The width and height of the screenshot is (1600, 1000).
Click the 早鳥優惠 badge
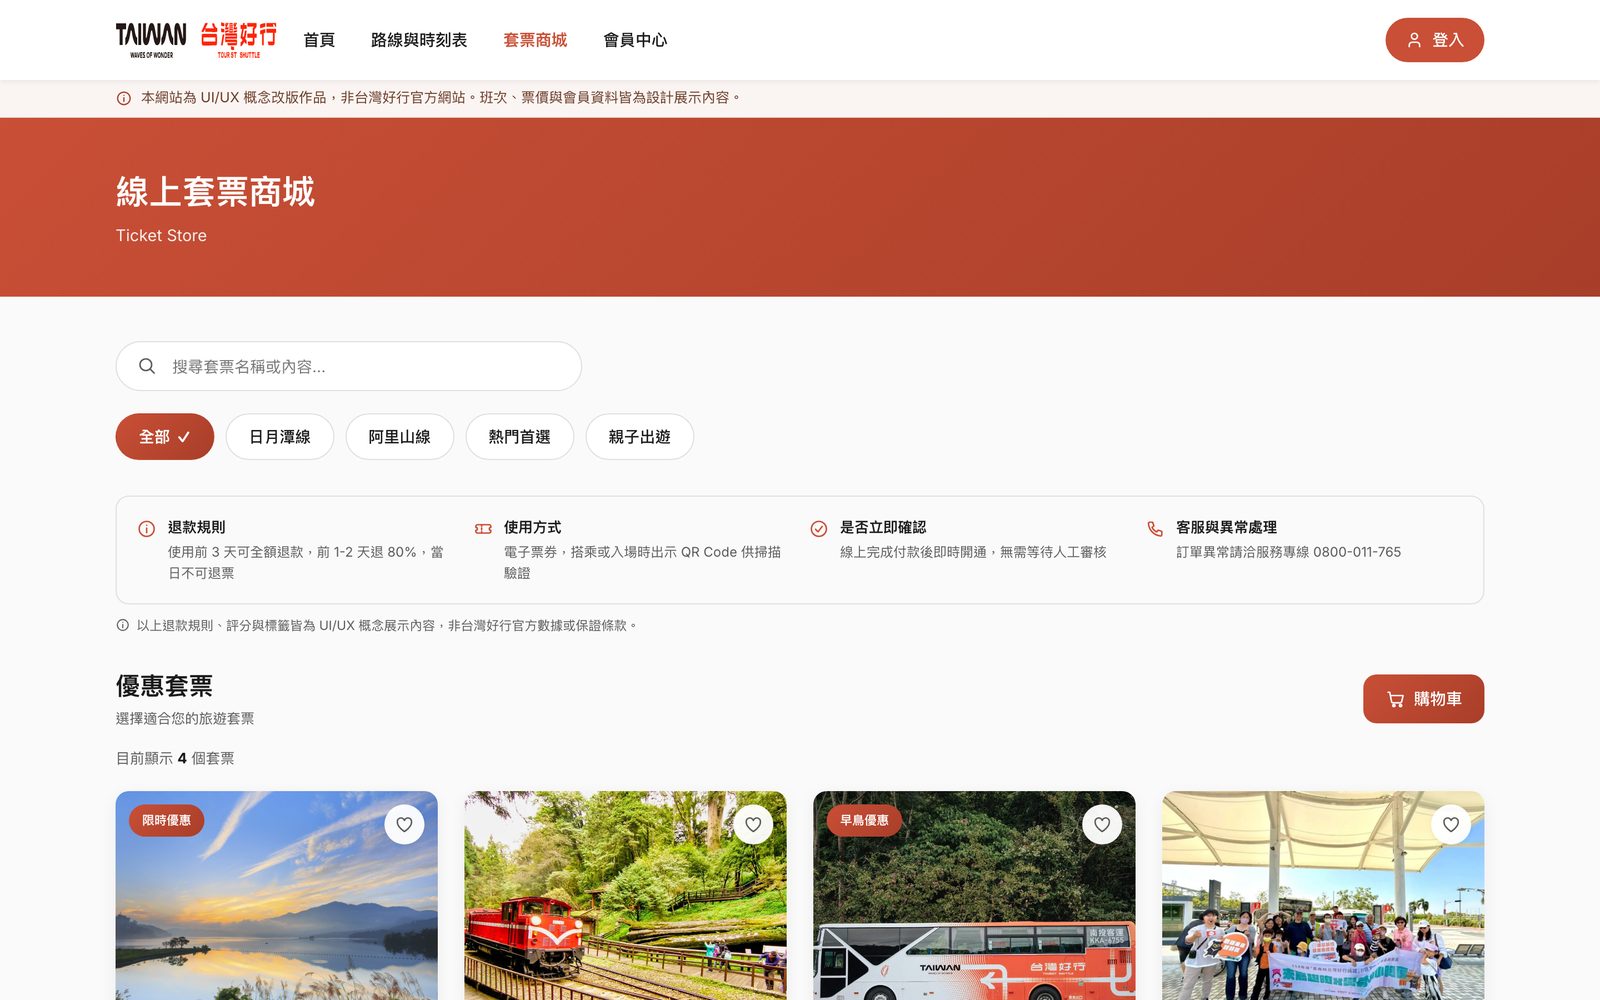click(x=864, y=821)
